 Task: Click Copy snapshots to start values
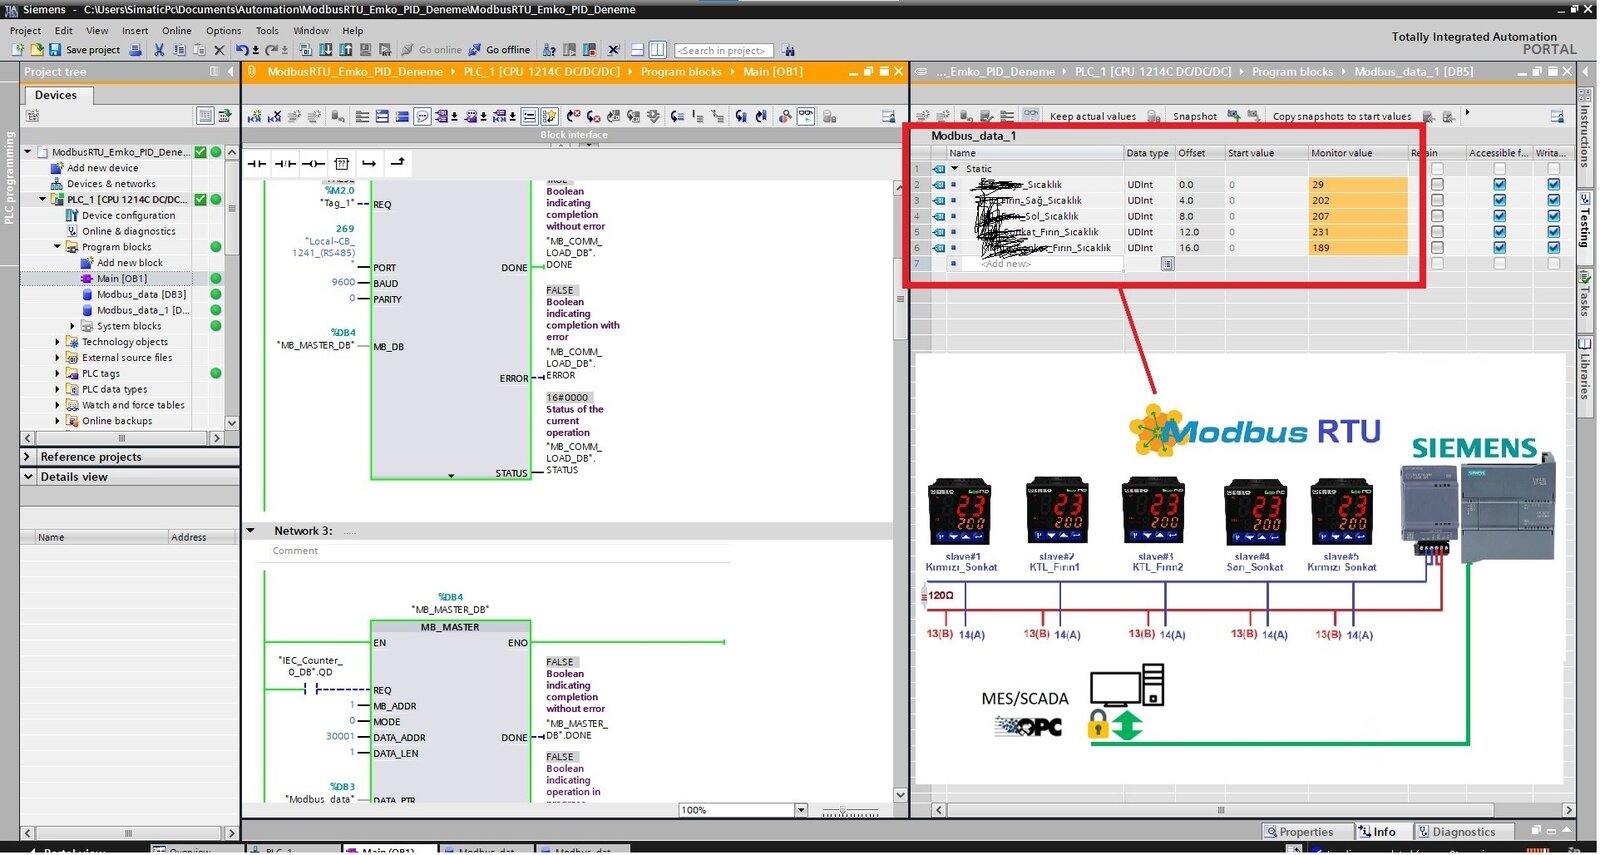[1342, 116]
